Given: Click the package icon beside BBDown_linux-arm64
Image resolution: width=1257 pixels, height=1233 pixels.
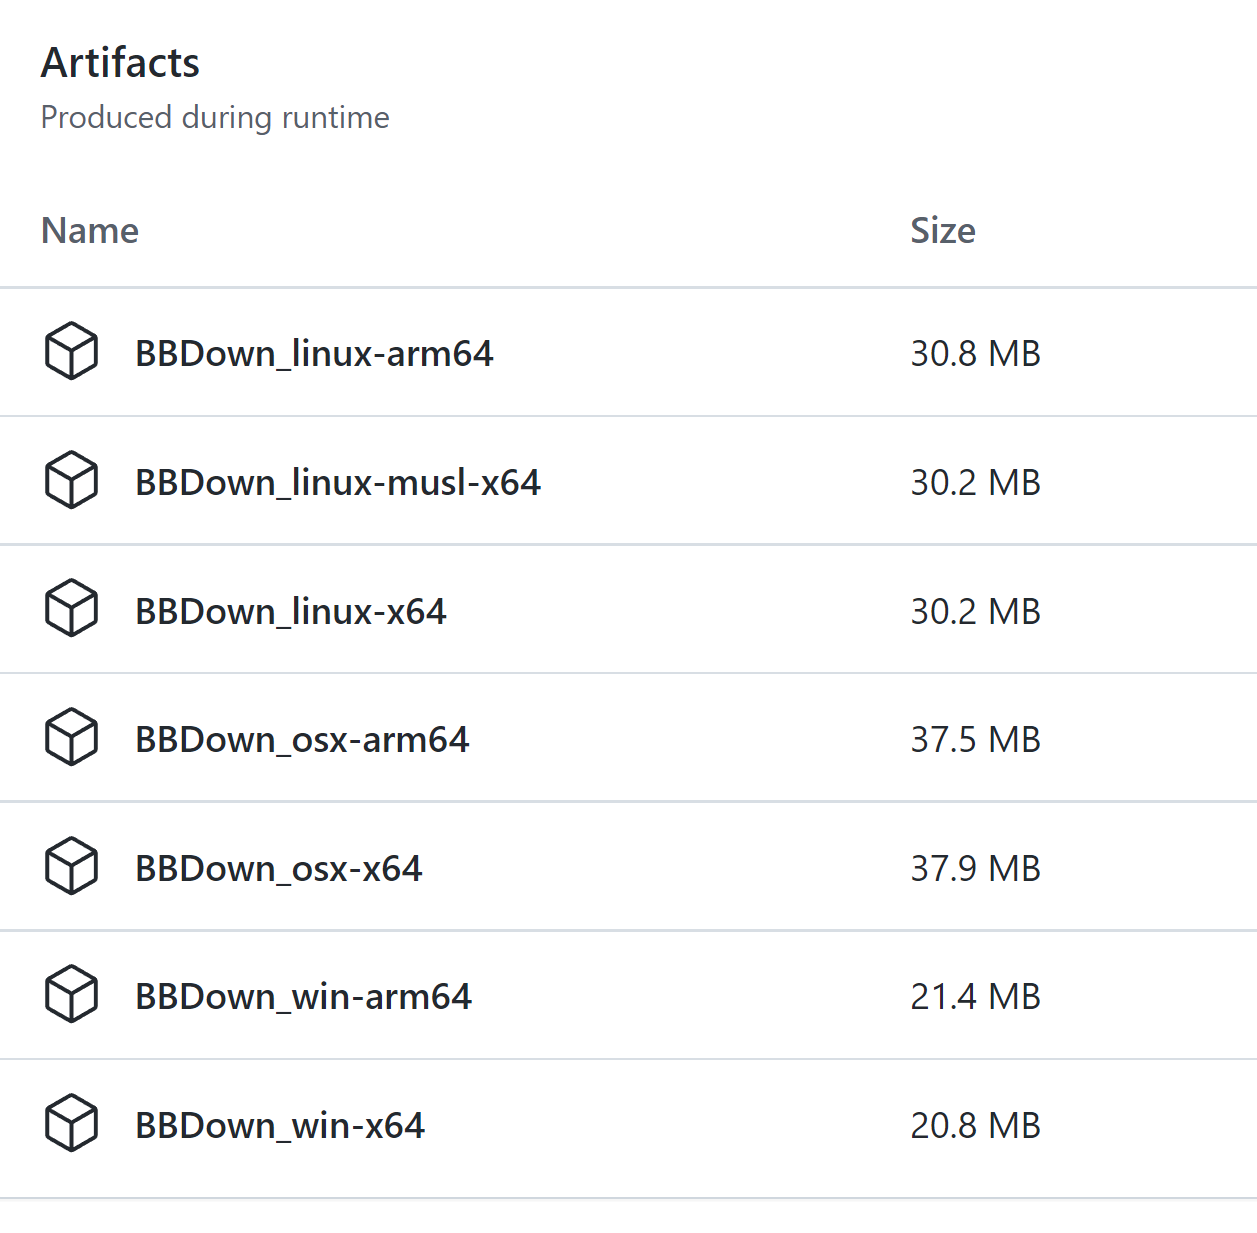Looking at the screenshot, I should [71, 352].
